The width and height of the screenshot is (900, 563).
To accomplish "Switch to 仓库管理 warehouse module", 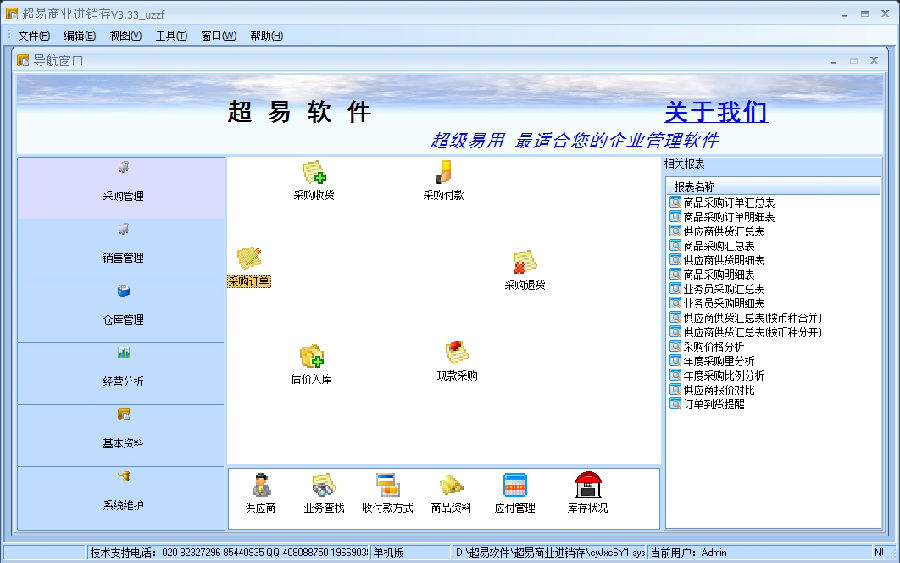I will [122, 311].
